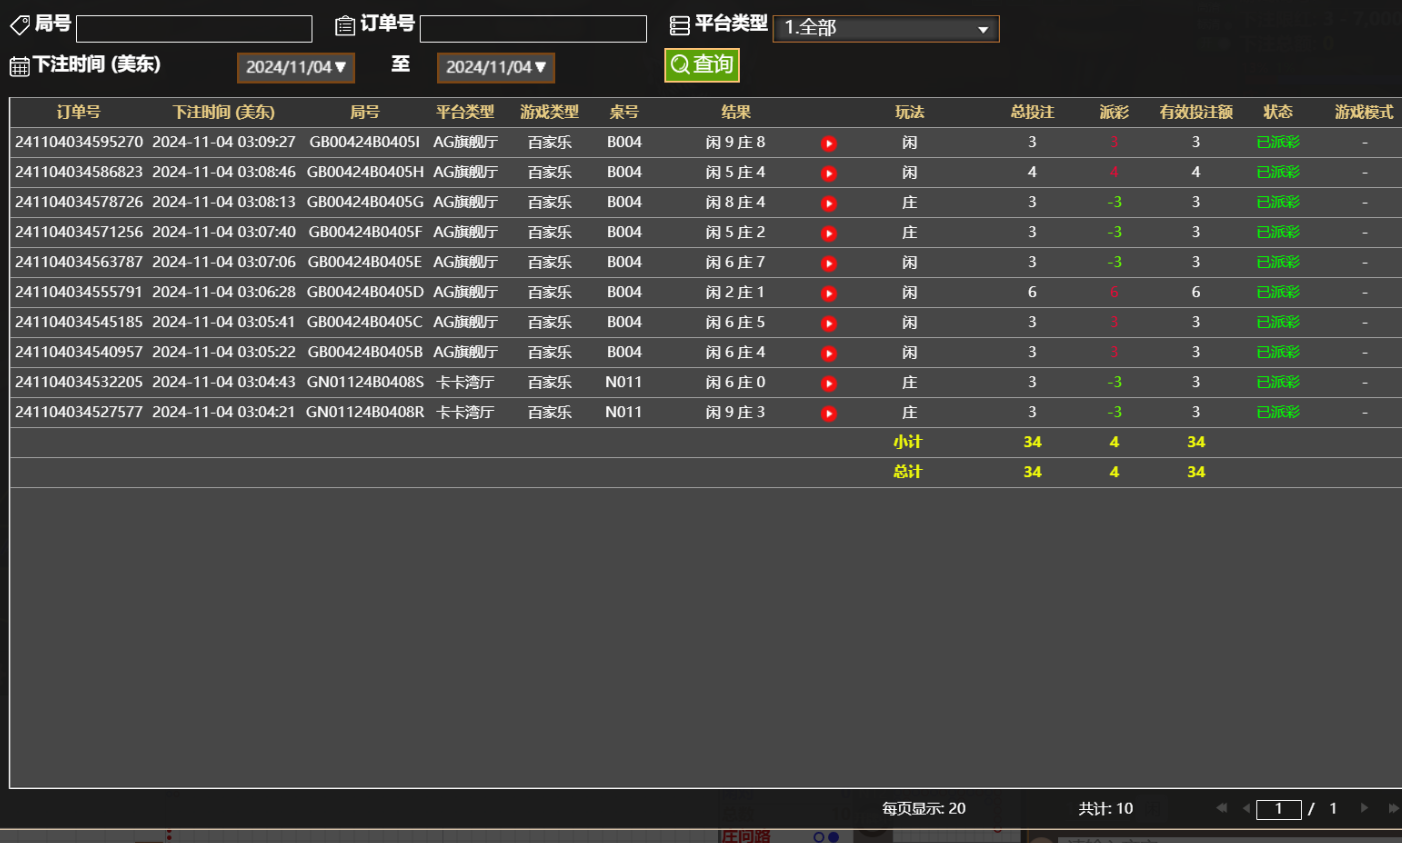
Task: Play replay for round GB00424B0405H
Action: (x=828, y=173)
